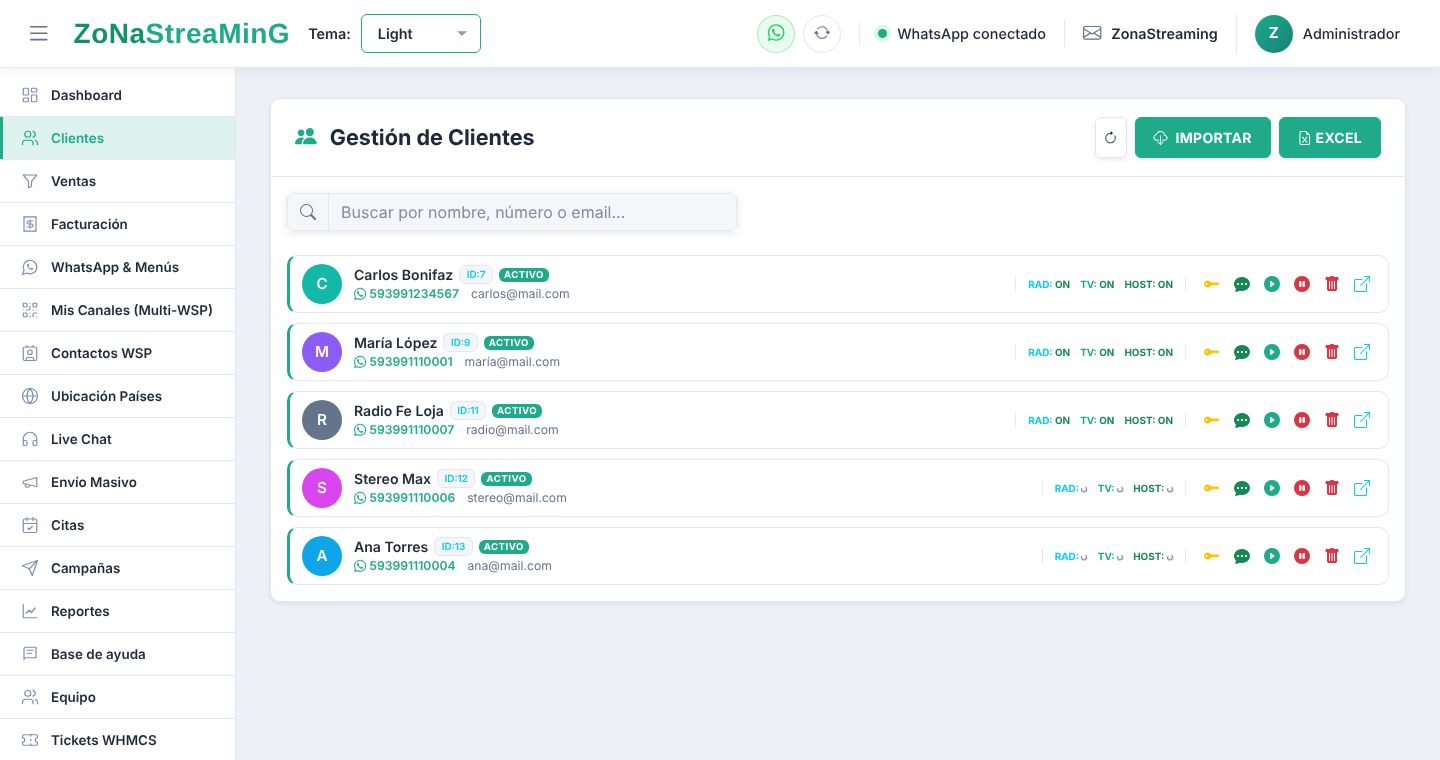Toggle HOST: ON for Radio Fe Loja
The width and height of the screenshot is (1440, 760).
click(1148, 420)
